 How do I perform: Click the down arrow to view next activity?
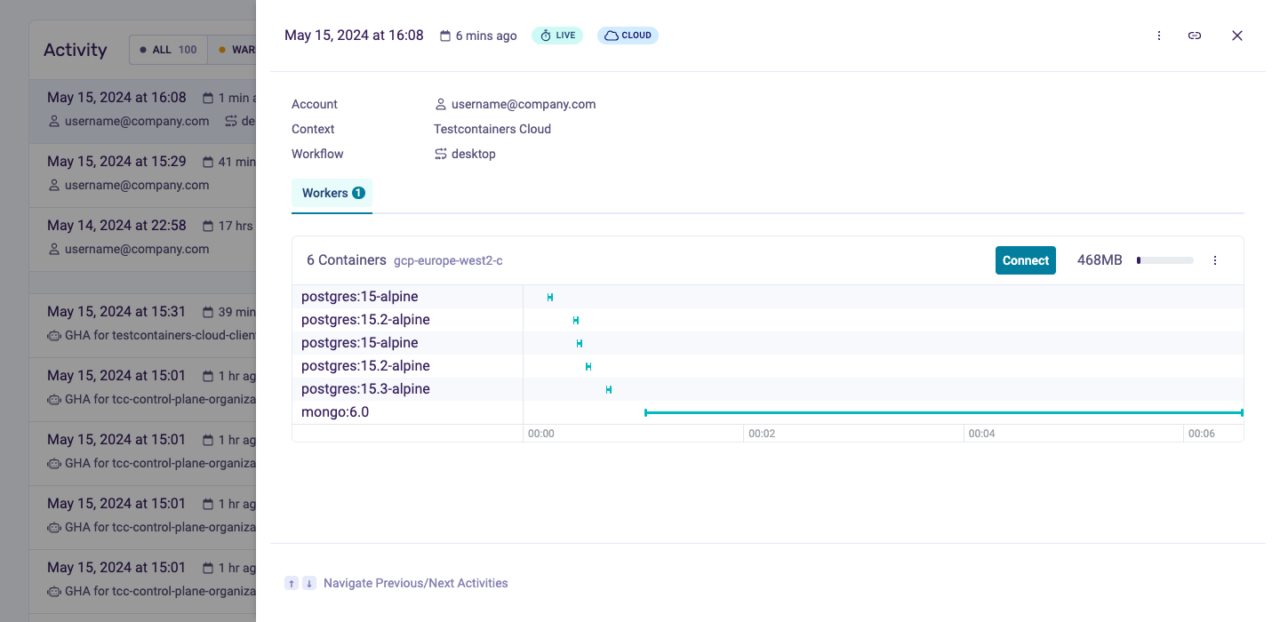coord(310,583)
